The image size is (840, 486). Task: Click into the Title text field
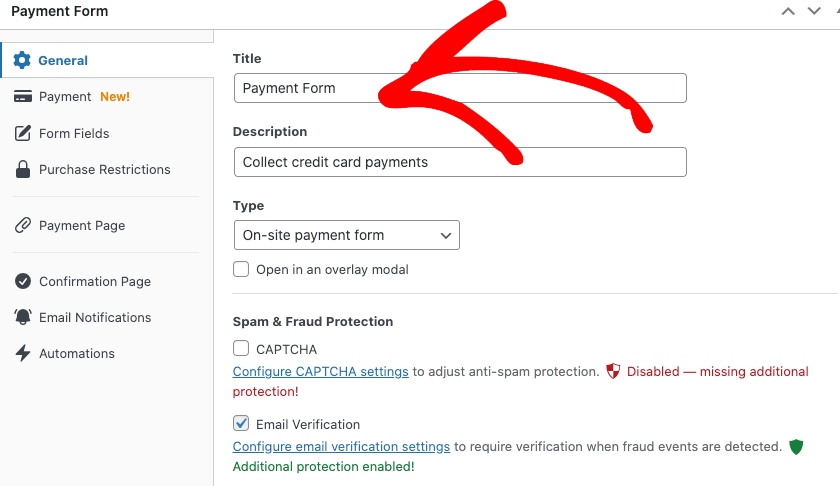point(460,88)
